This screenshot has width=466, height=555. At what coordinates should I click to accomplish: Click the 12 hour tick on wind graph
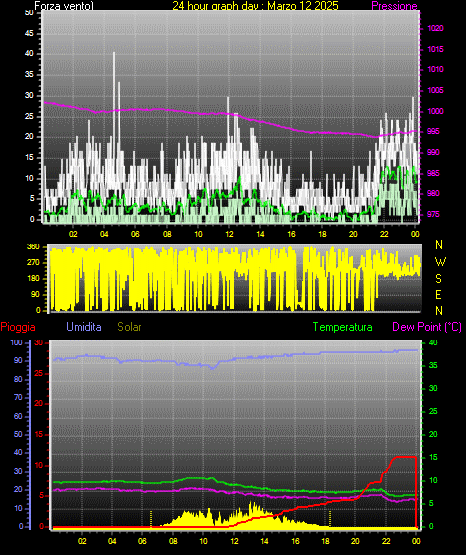point(229,234)
